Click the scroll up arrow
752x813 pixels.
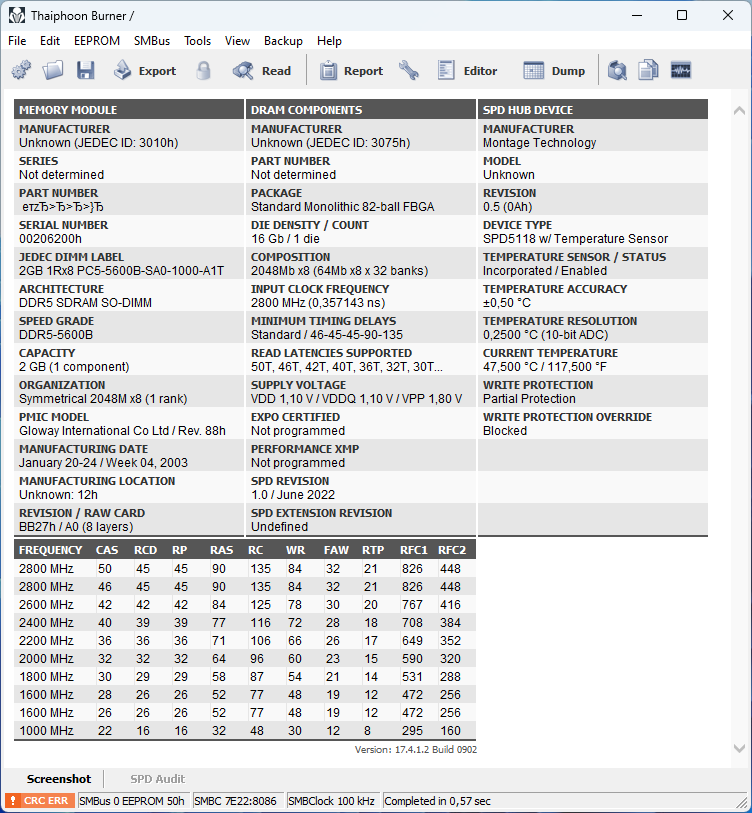[740, 110]
